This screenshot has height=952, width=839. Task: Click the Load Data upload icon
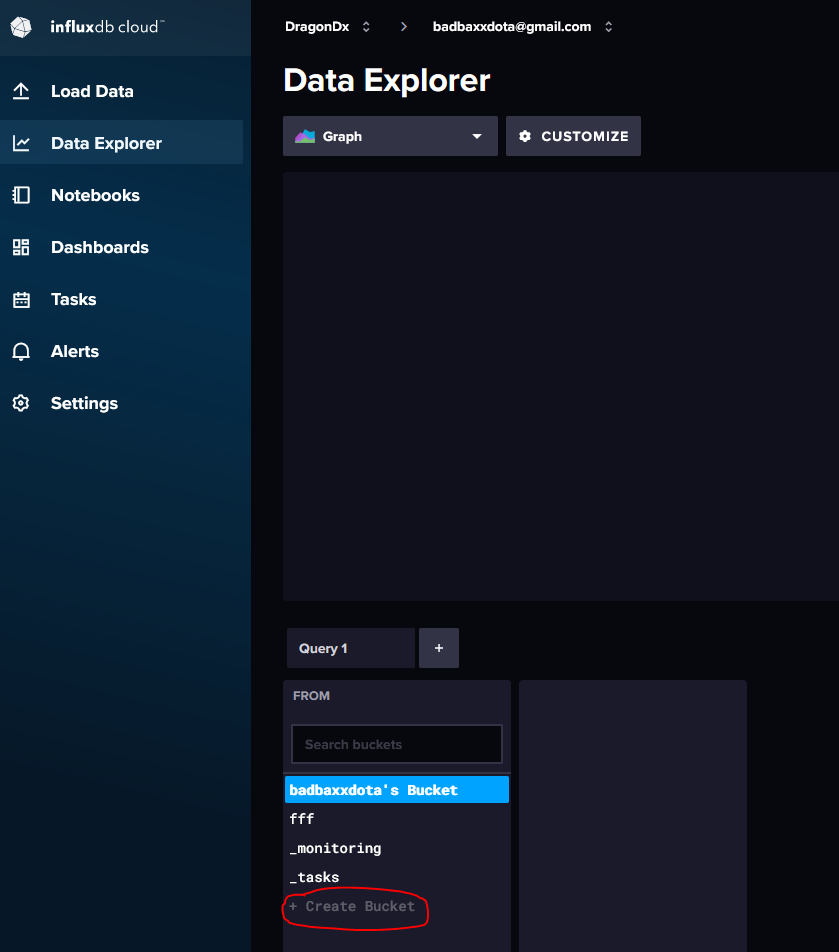point(21,91)
